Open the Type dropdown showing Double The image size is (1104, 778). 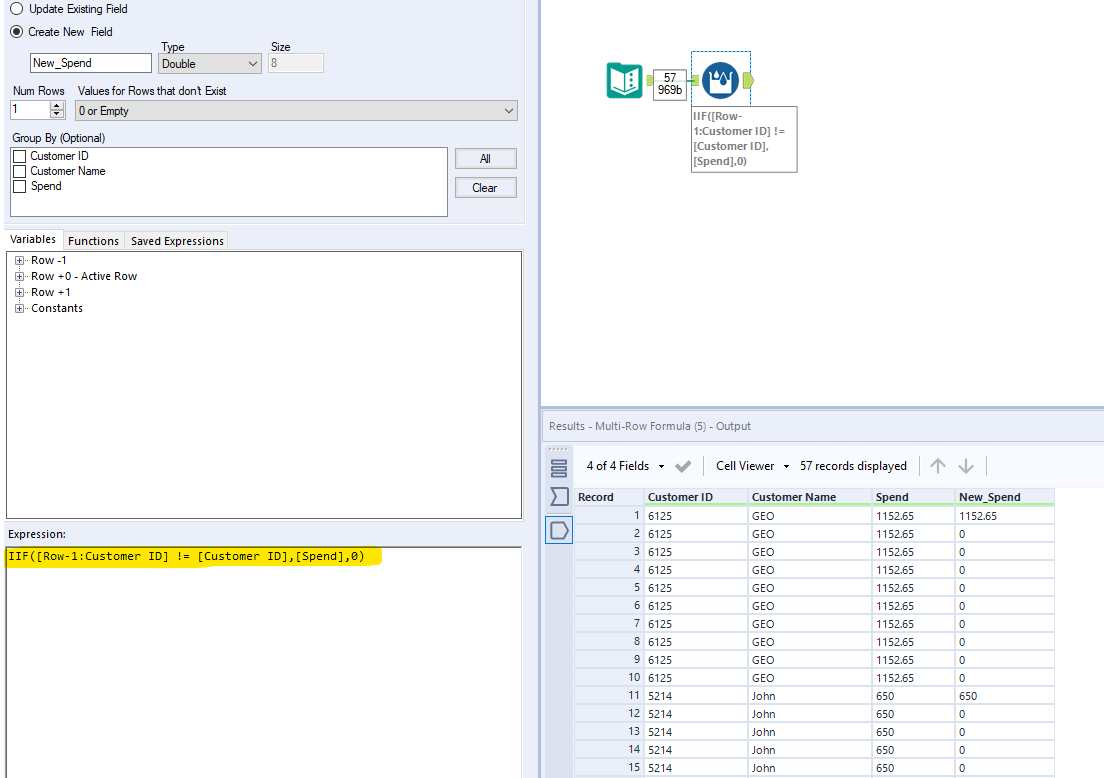pyautogui.click(x=209, y=63)
